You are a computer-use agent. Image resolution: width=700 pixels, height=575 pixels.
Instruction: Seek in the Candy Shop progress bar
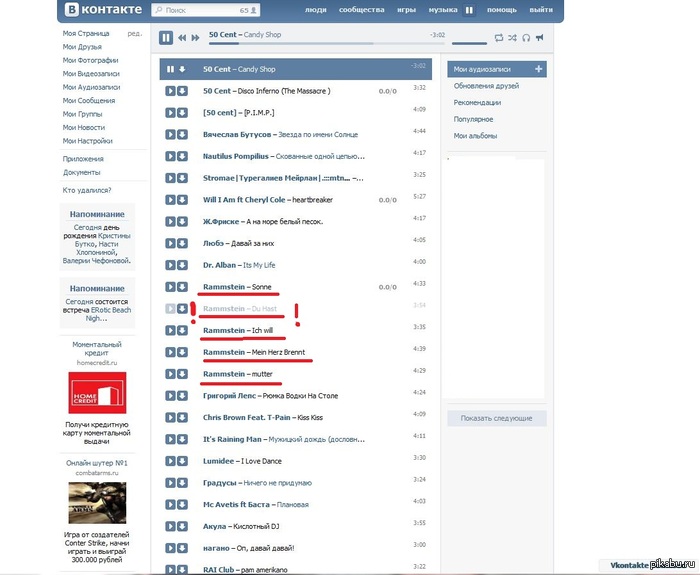coord(327,44)
